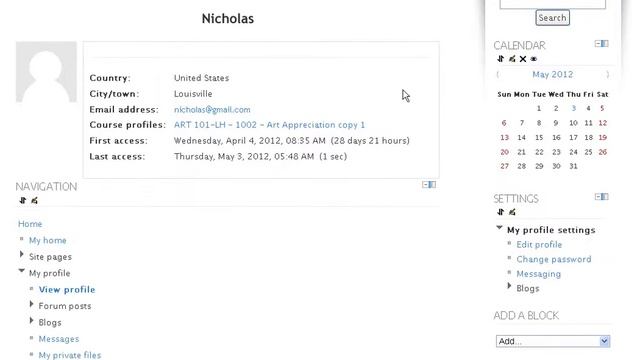
Task: Expand Blogs under My profile settings
Action: click(509, 286)
